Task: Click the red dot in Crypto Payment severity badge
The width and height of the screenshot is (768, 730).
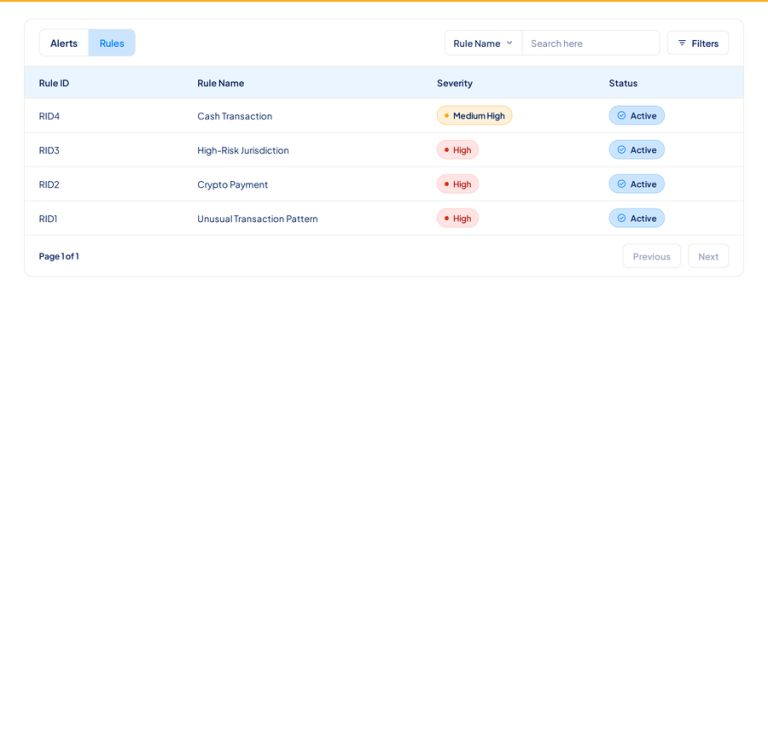Action: (446, 184)
